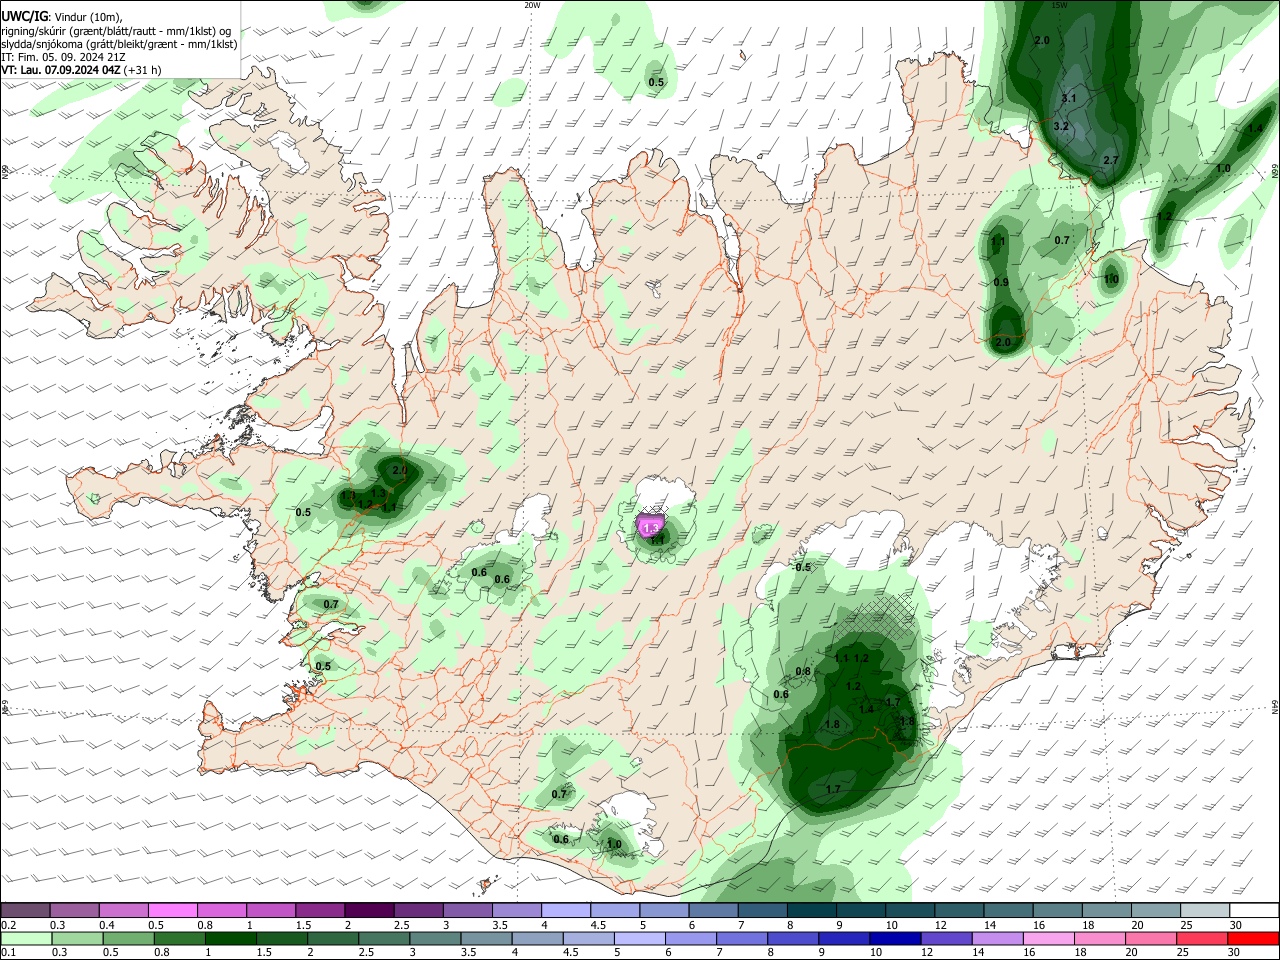Pick the light pink swatch above rain label 16
1280x960 pixels.
(x=1047, y=938)
